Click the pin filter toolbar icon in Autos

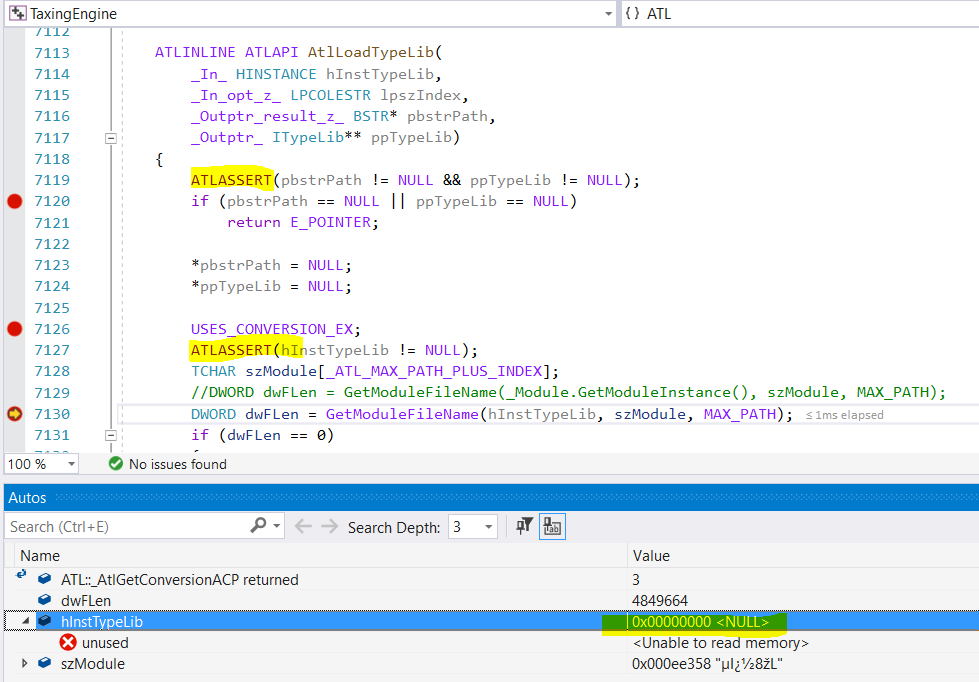[524, 526]
